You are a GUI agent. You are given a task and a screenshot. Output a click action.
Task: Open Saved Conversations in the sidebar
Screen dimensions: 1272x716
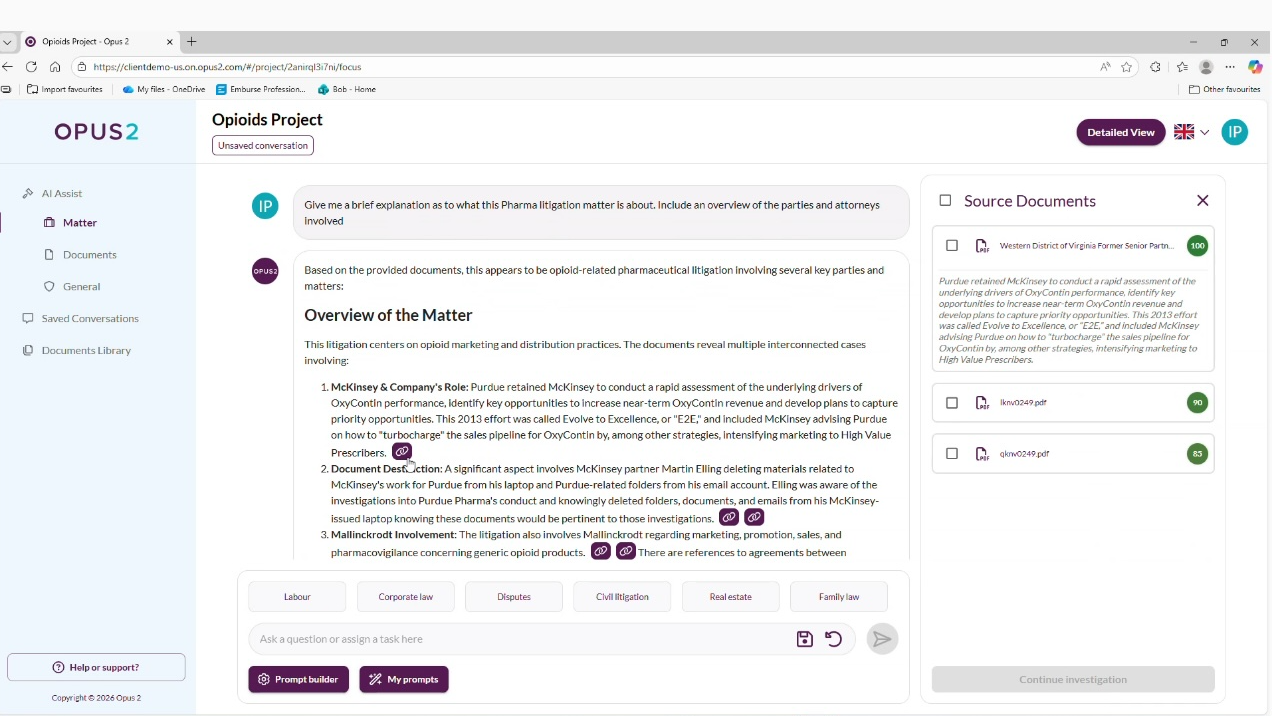(x=89, y=319)
